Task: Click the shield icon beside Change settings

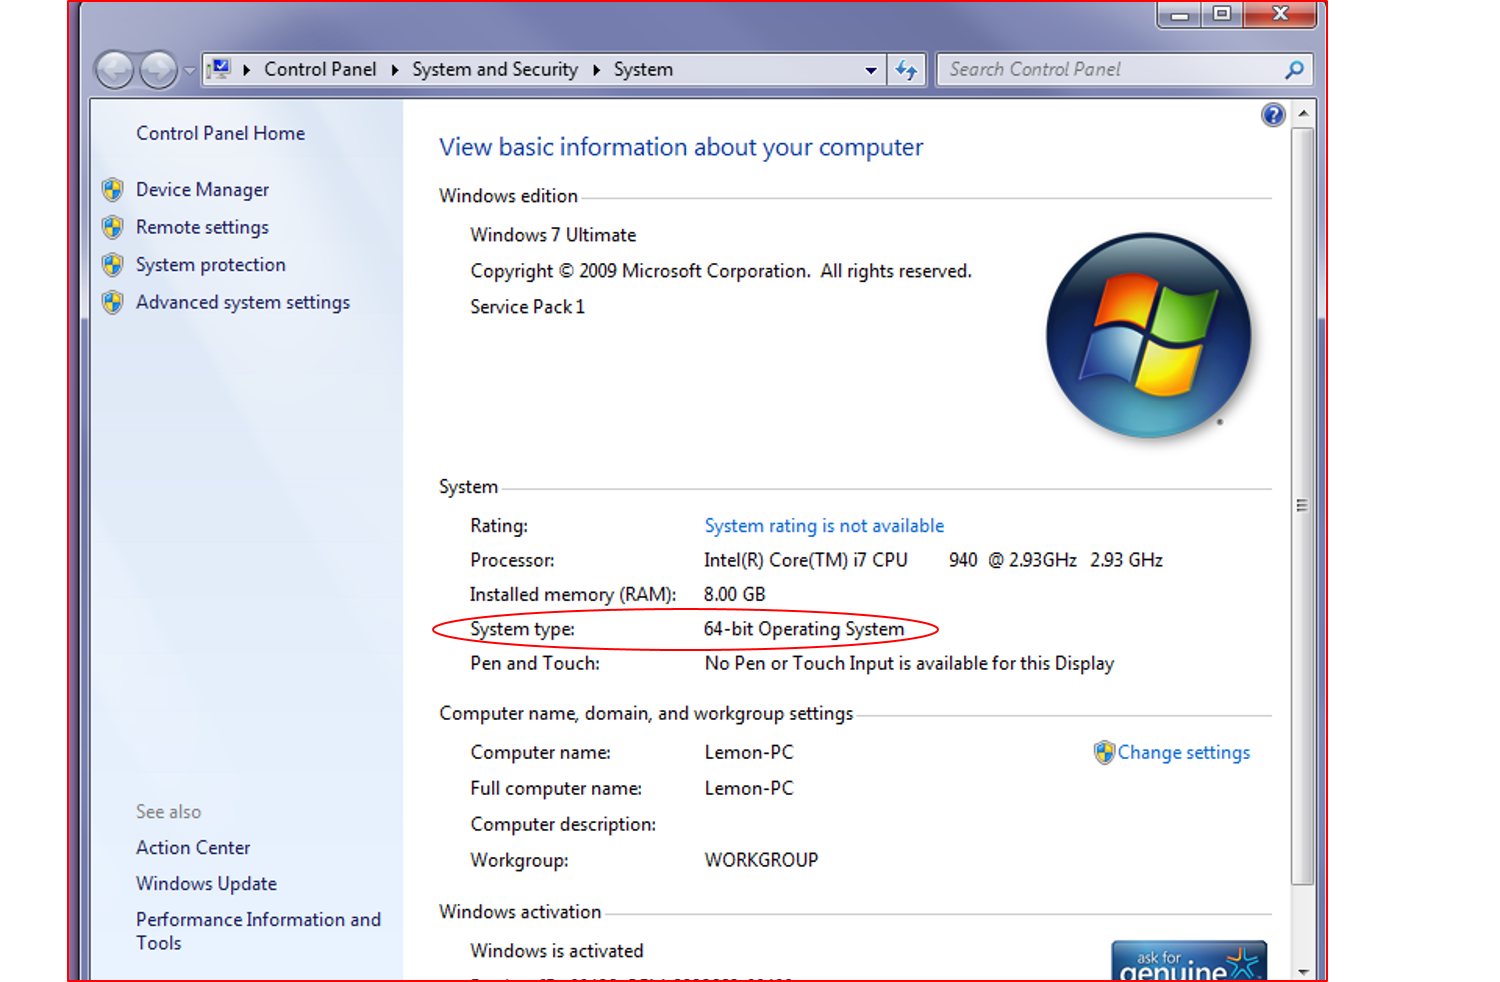Action: (x=1104, y=753)
